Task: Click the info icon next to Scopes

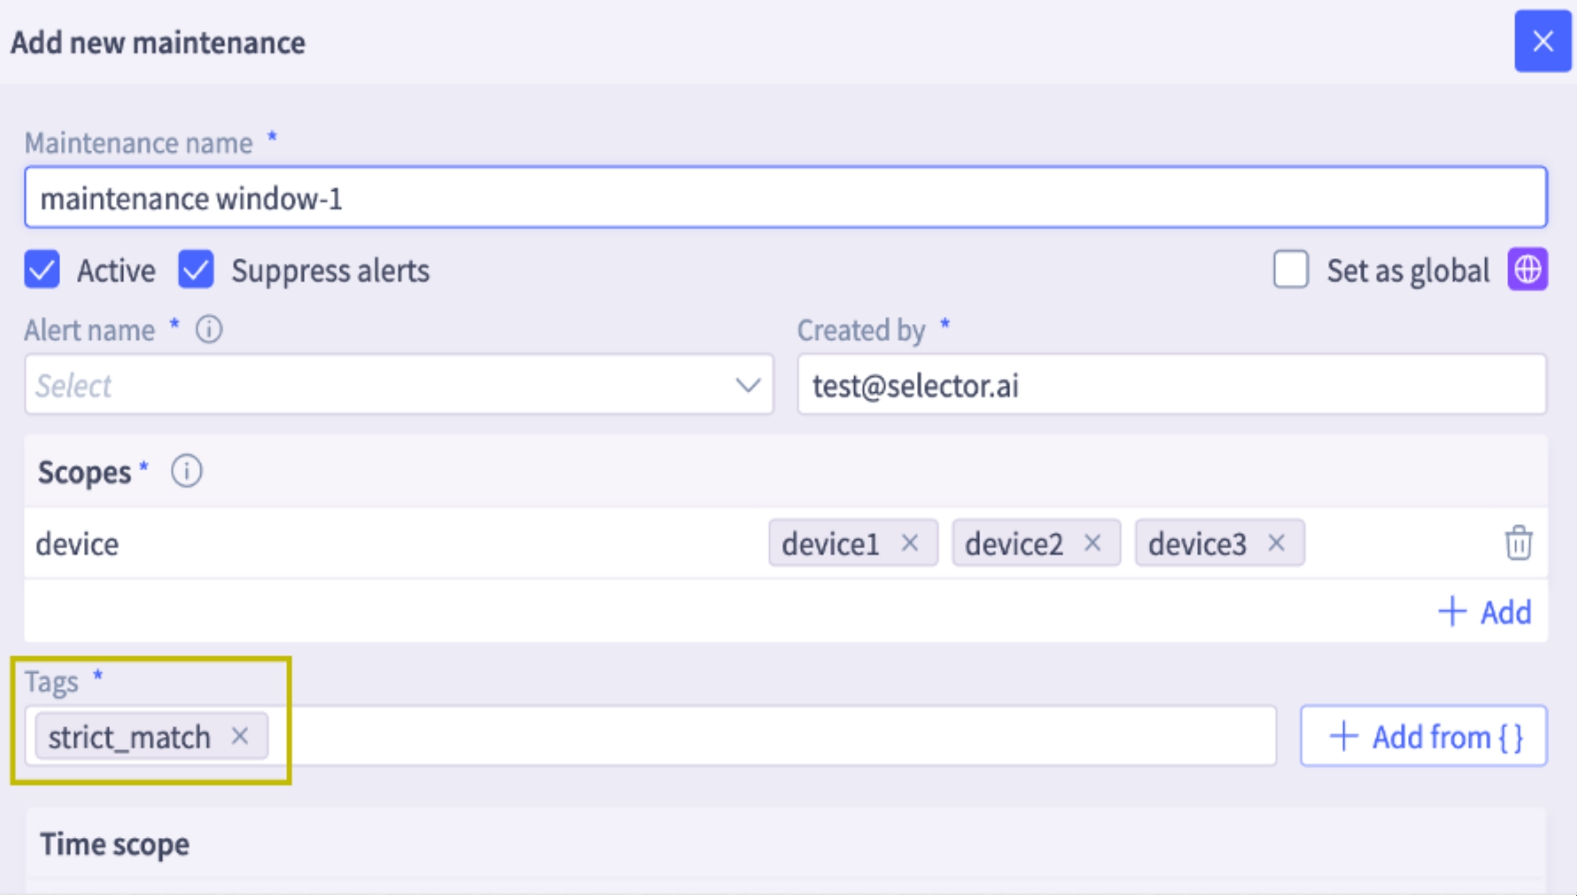Action: tap(186, 471)
